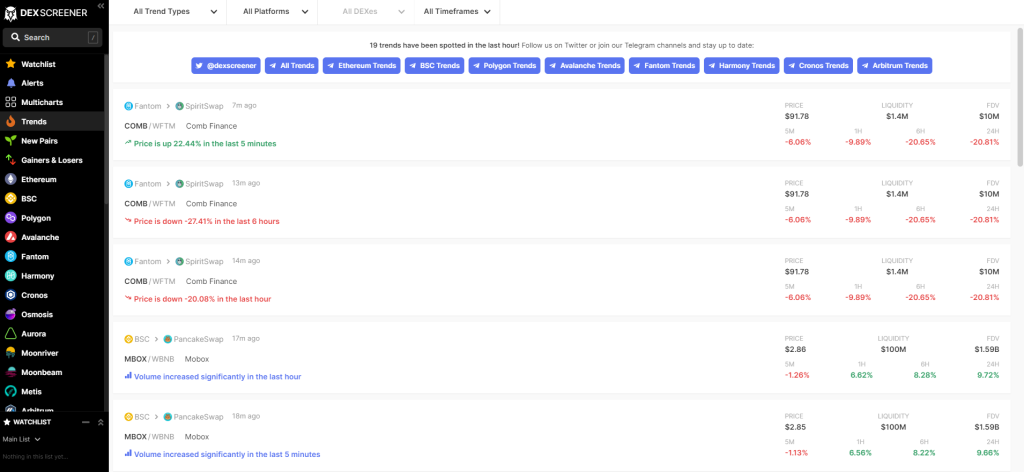Click the search magnifier icon
The image size is (1024, 472).
coord(16,37)
